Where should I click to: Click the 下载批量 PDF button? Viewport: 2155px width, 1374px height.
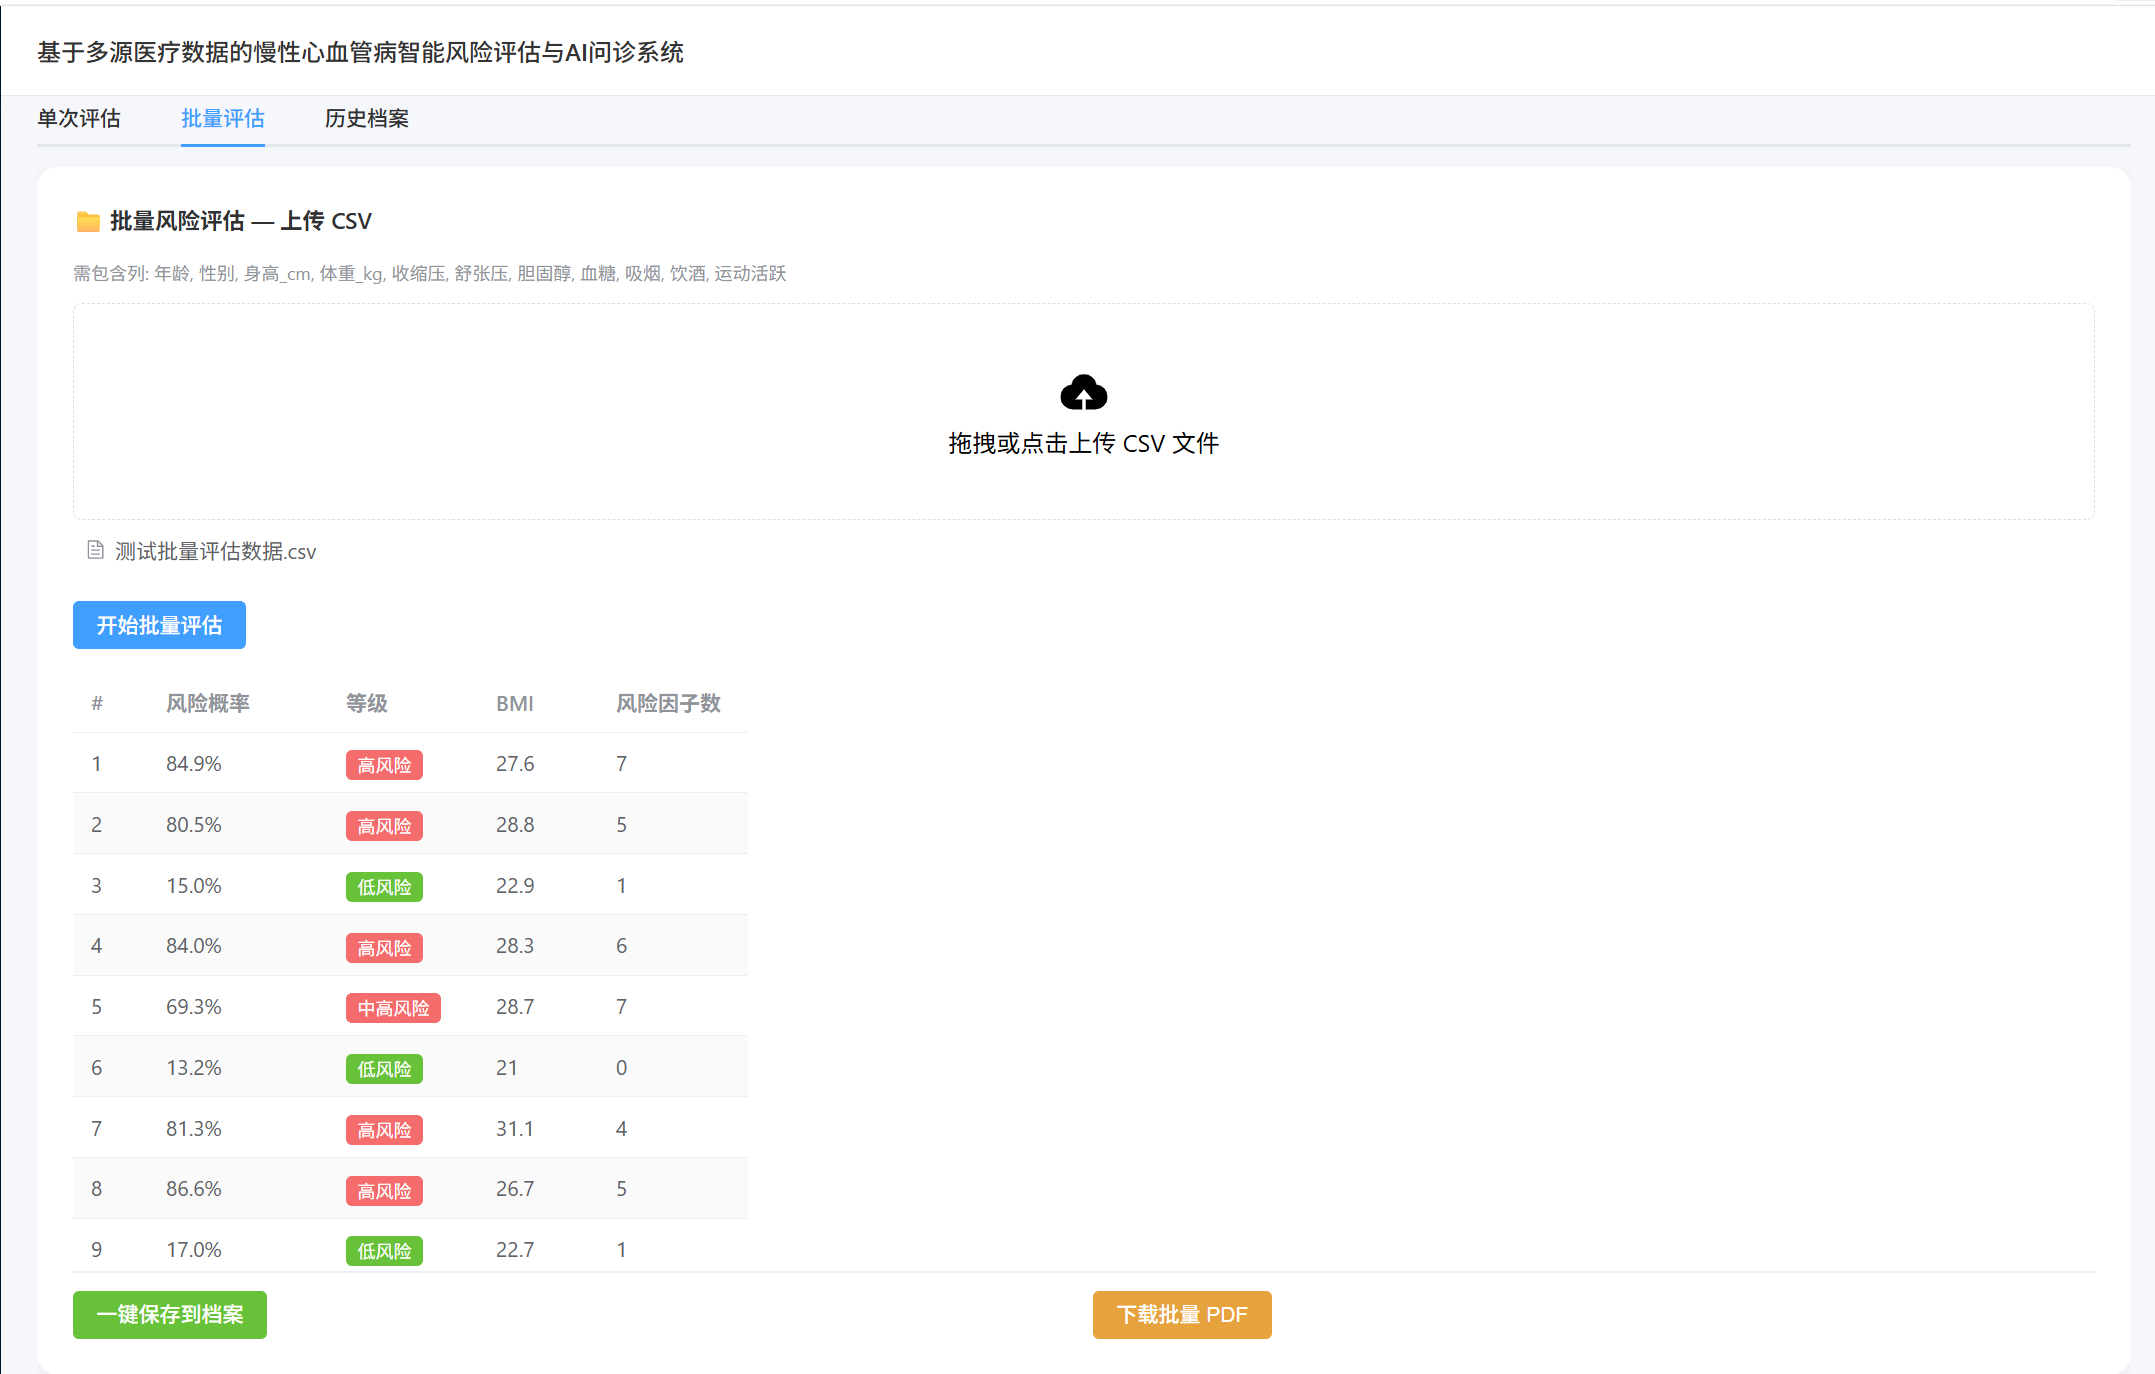[x=1182, y=1314]
